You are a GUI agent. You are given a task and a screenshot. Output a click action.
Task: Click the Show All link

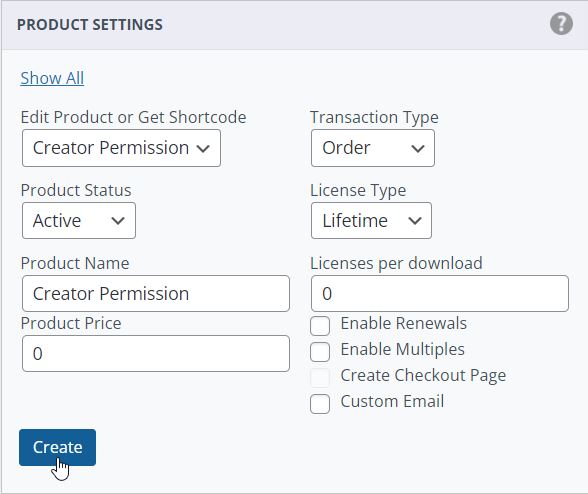pos(52,78)
